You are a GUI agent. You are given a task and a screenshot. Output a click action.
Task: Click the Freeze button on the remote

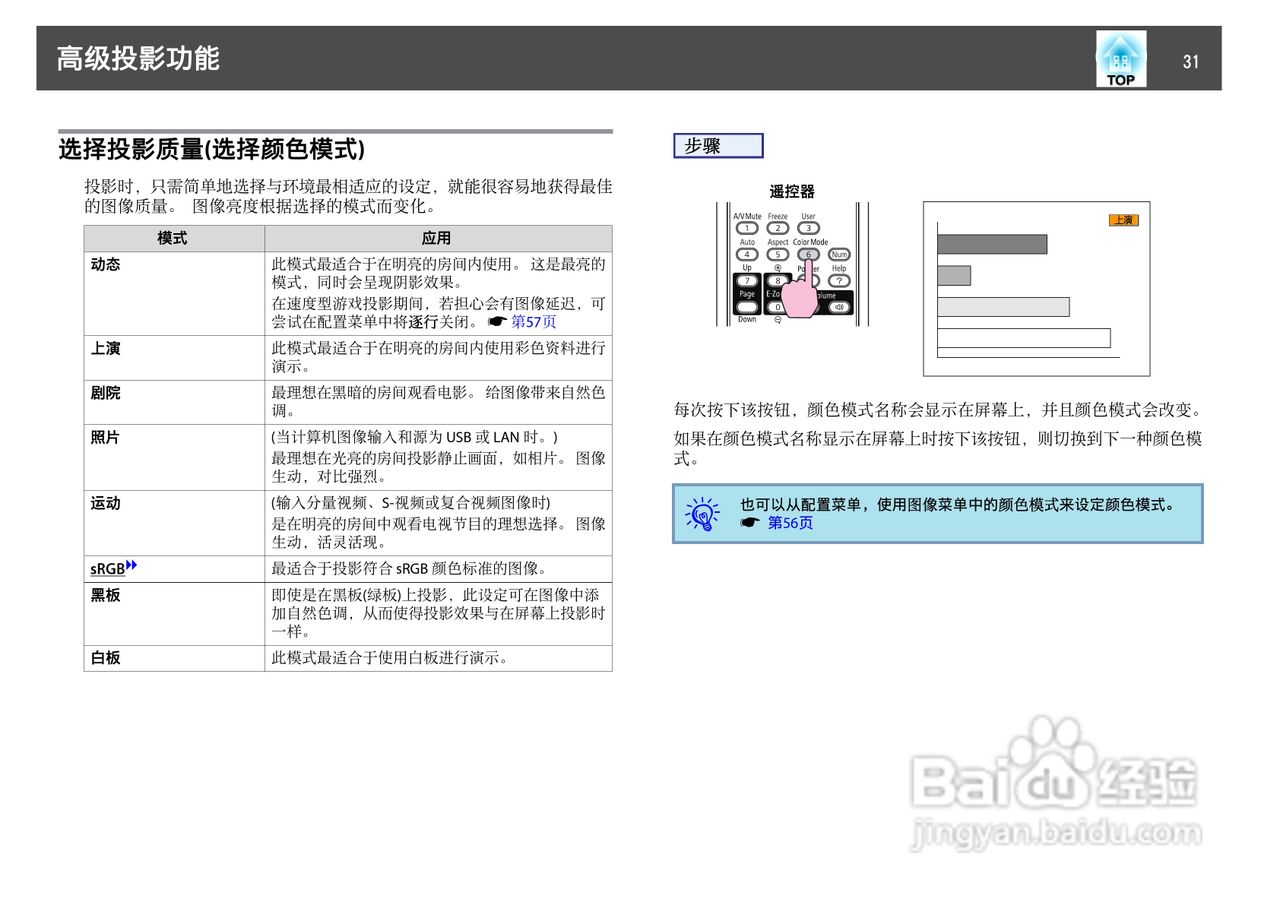778,226
